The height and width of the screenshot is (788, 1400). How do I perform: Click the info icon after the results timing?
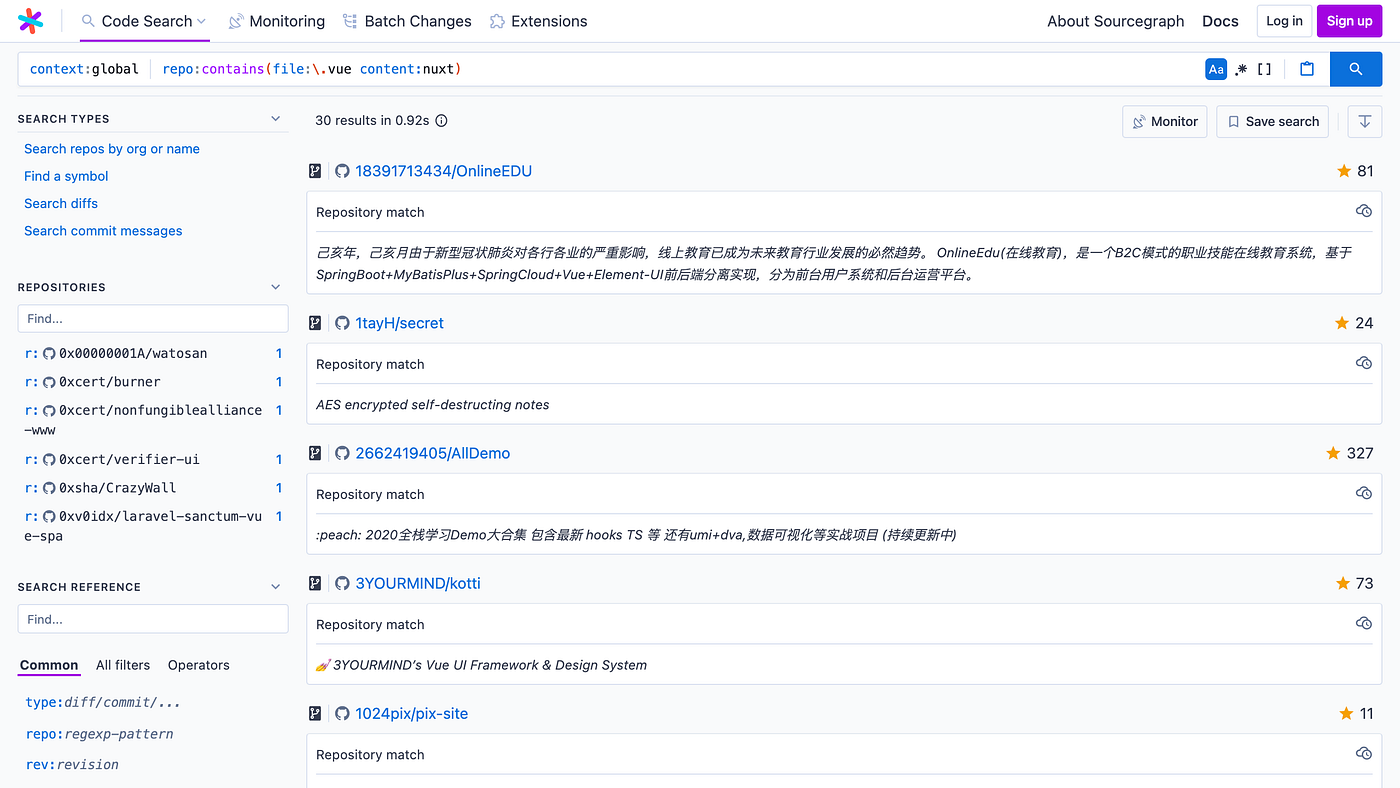click(440, 120)
